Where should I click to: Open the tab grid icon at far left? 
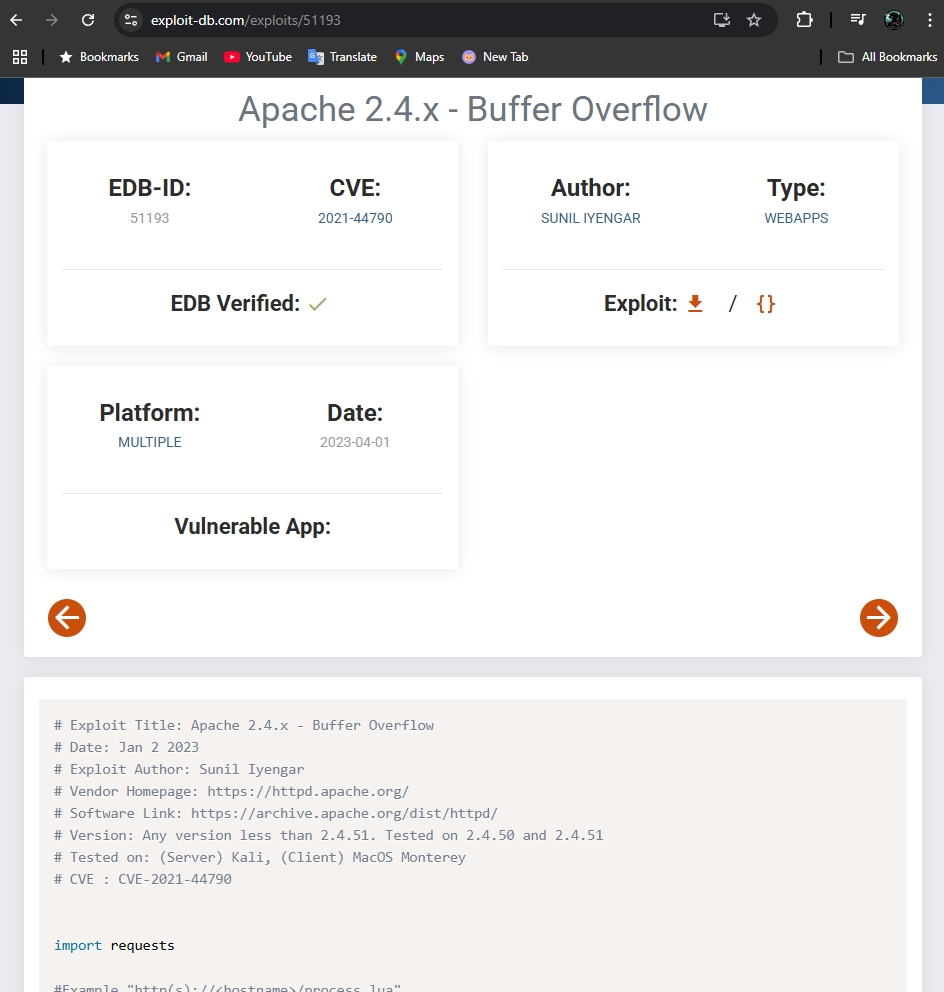pyautogui.click(x=20, y=57)
